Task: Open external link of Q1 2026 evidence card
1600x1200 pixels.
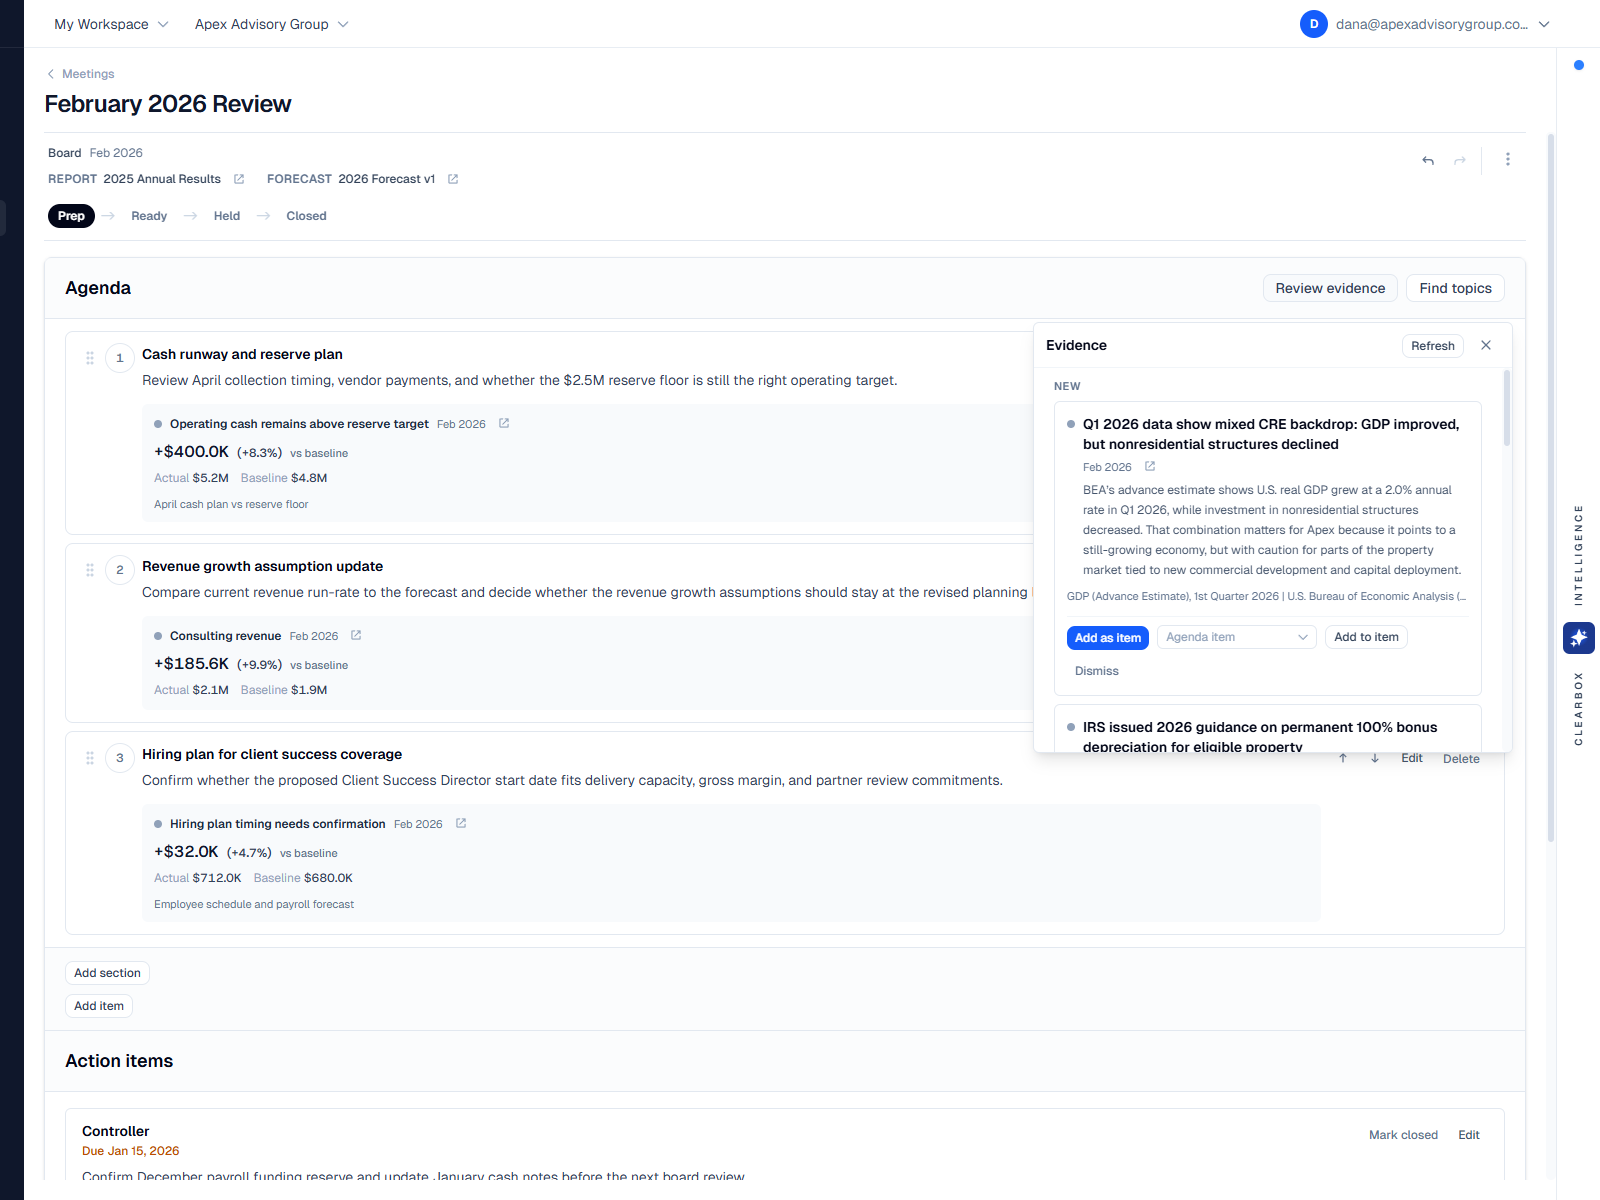Action: pos(1150,466)
